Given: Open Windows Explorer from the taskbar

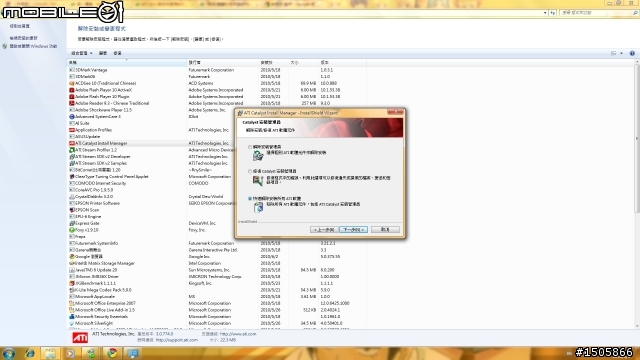Looking at the screenshot, I should point(50,353).
